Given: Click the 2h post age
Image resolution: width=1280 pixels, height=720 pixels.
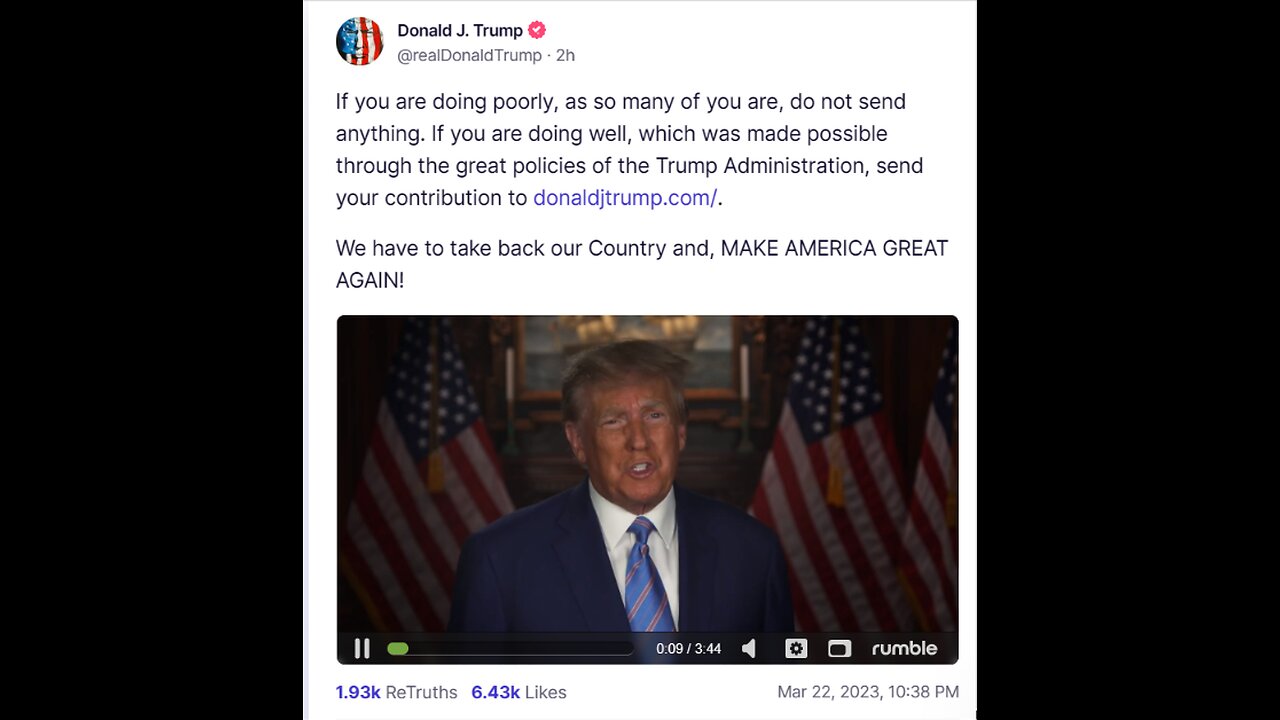Looking at the screenshot, I should [x=565, y=56].
